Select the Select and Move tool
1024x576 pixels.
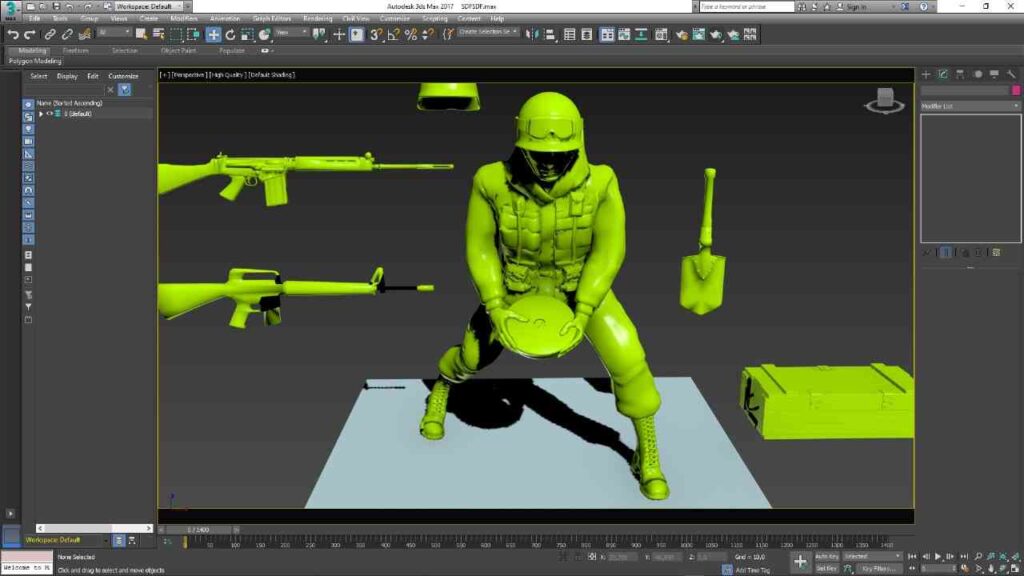click(x=213, y=34)
